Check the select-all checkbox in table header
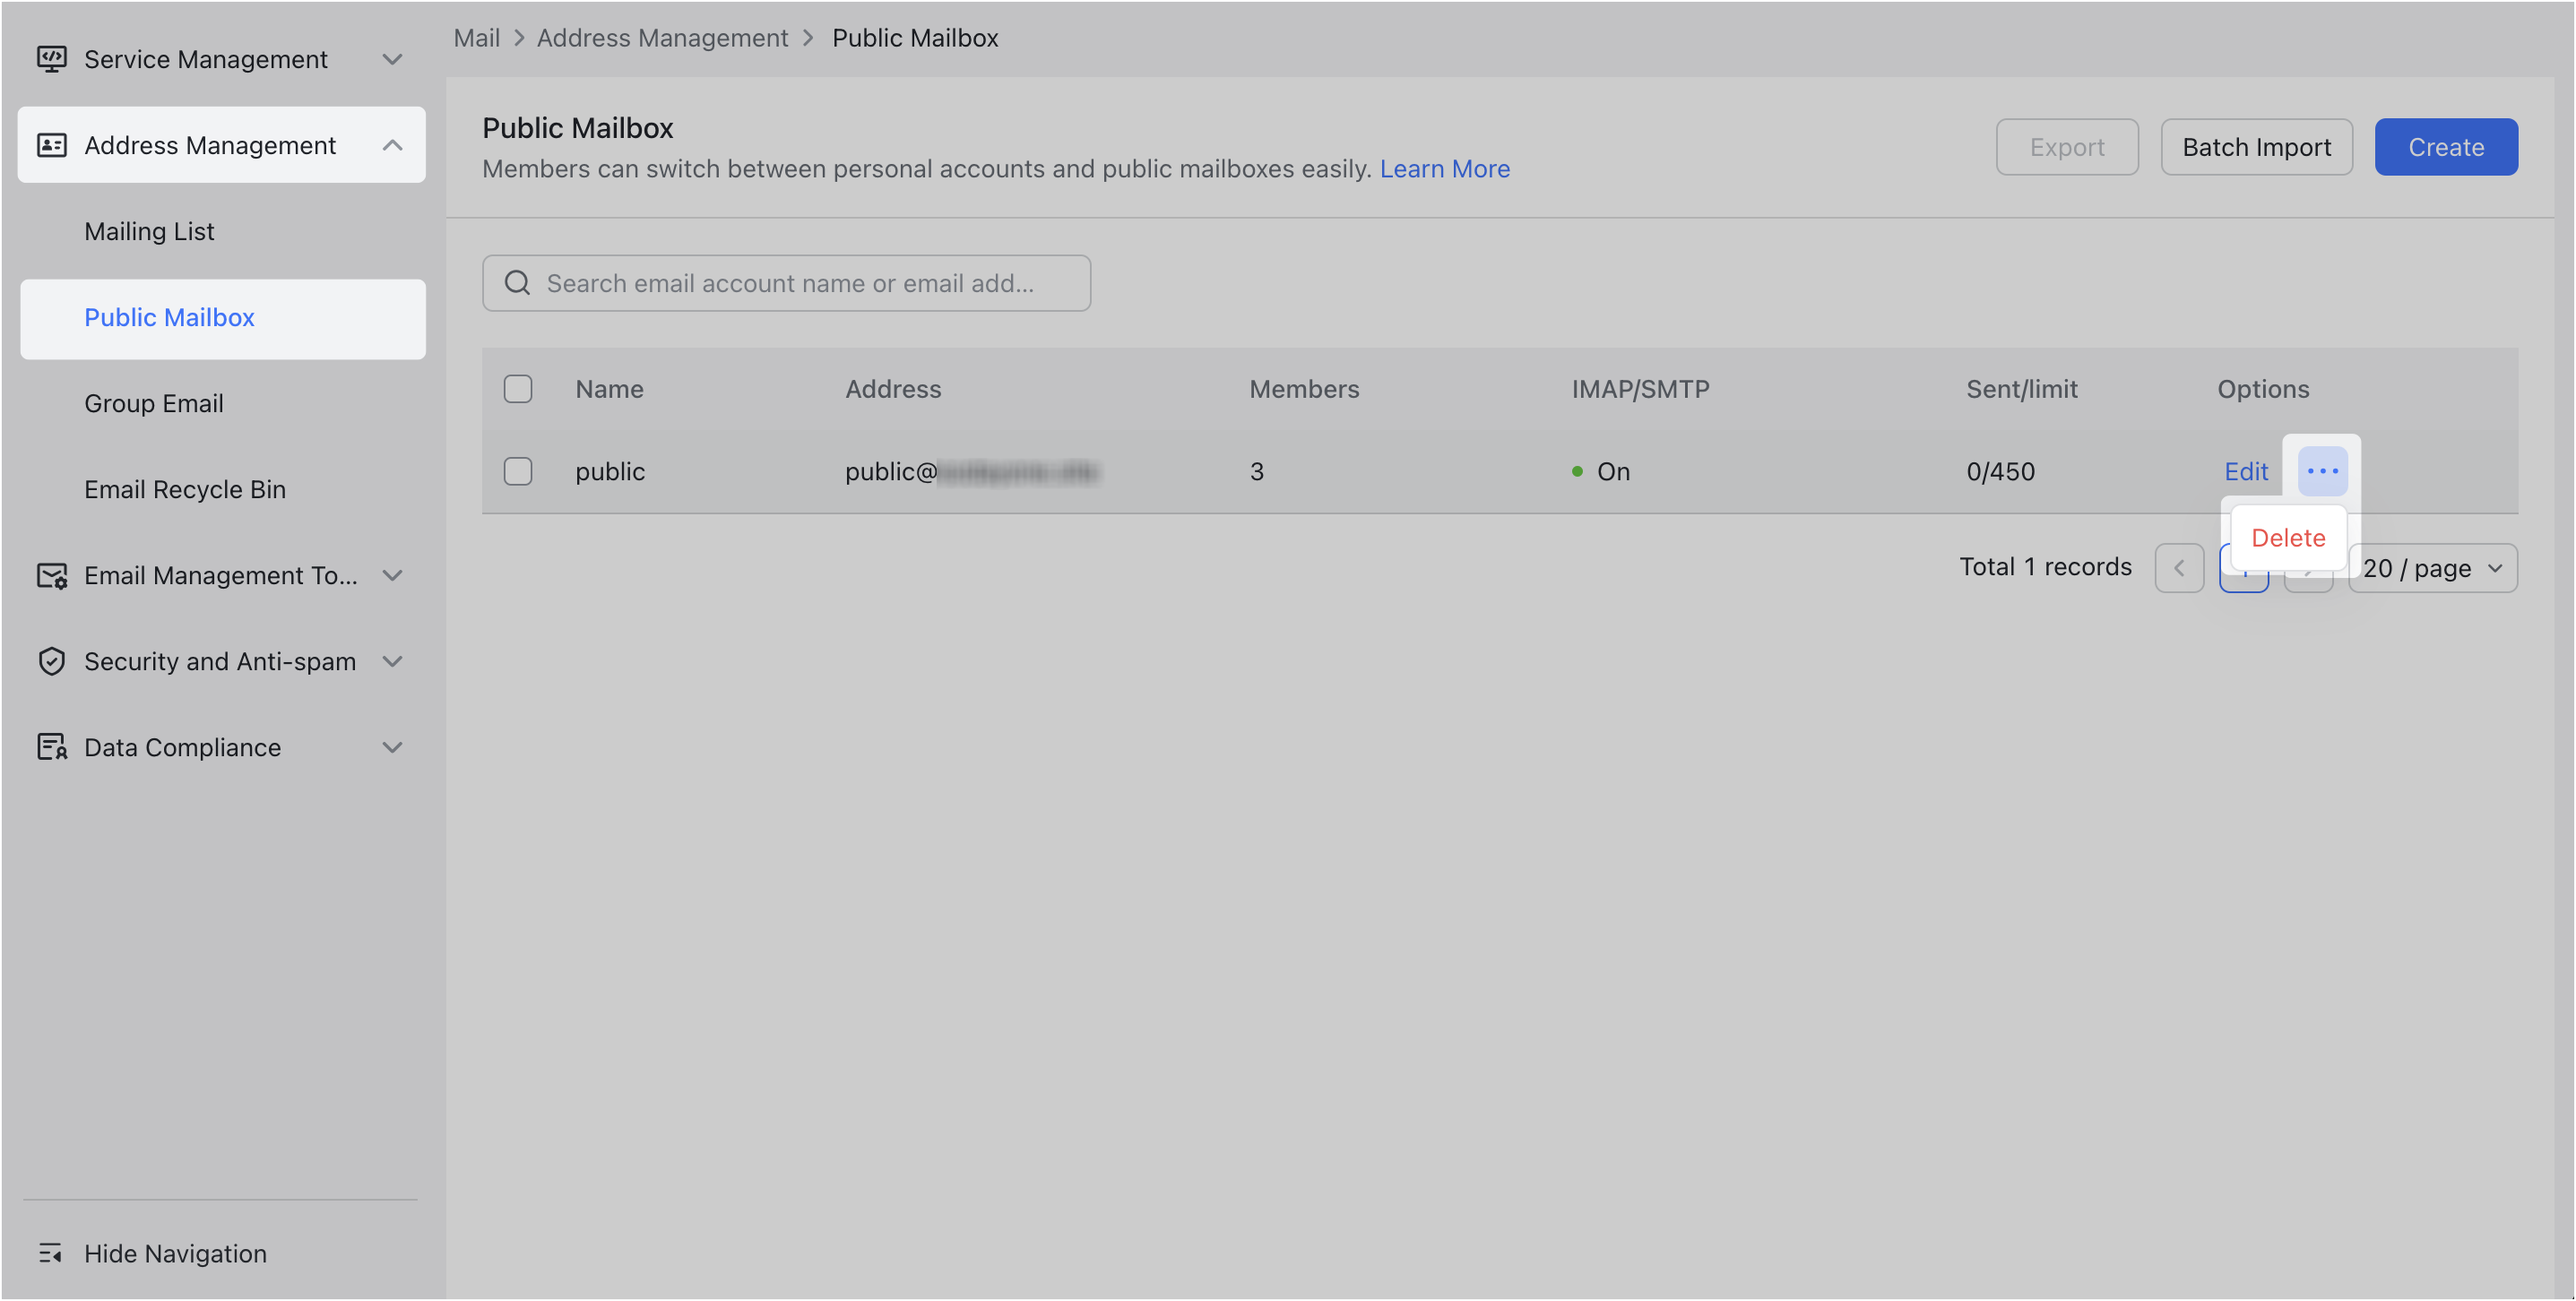This screenshot has width=2576, height=1301. click(518, 389)
